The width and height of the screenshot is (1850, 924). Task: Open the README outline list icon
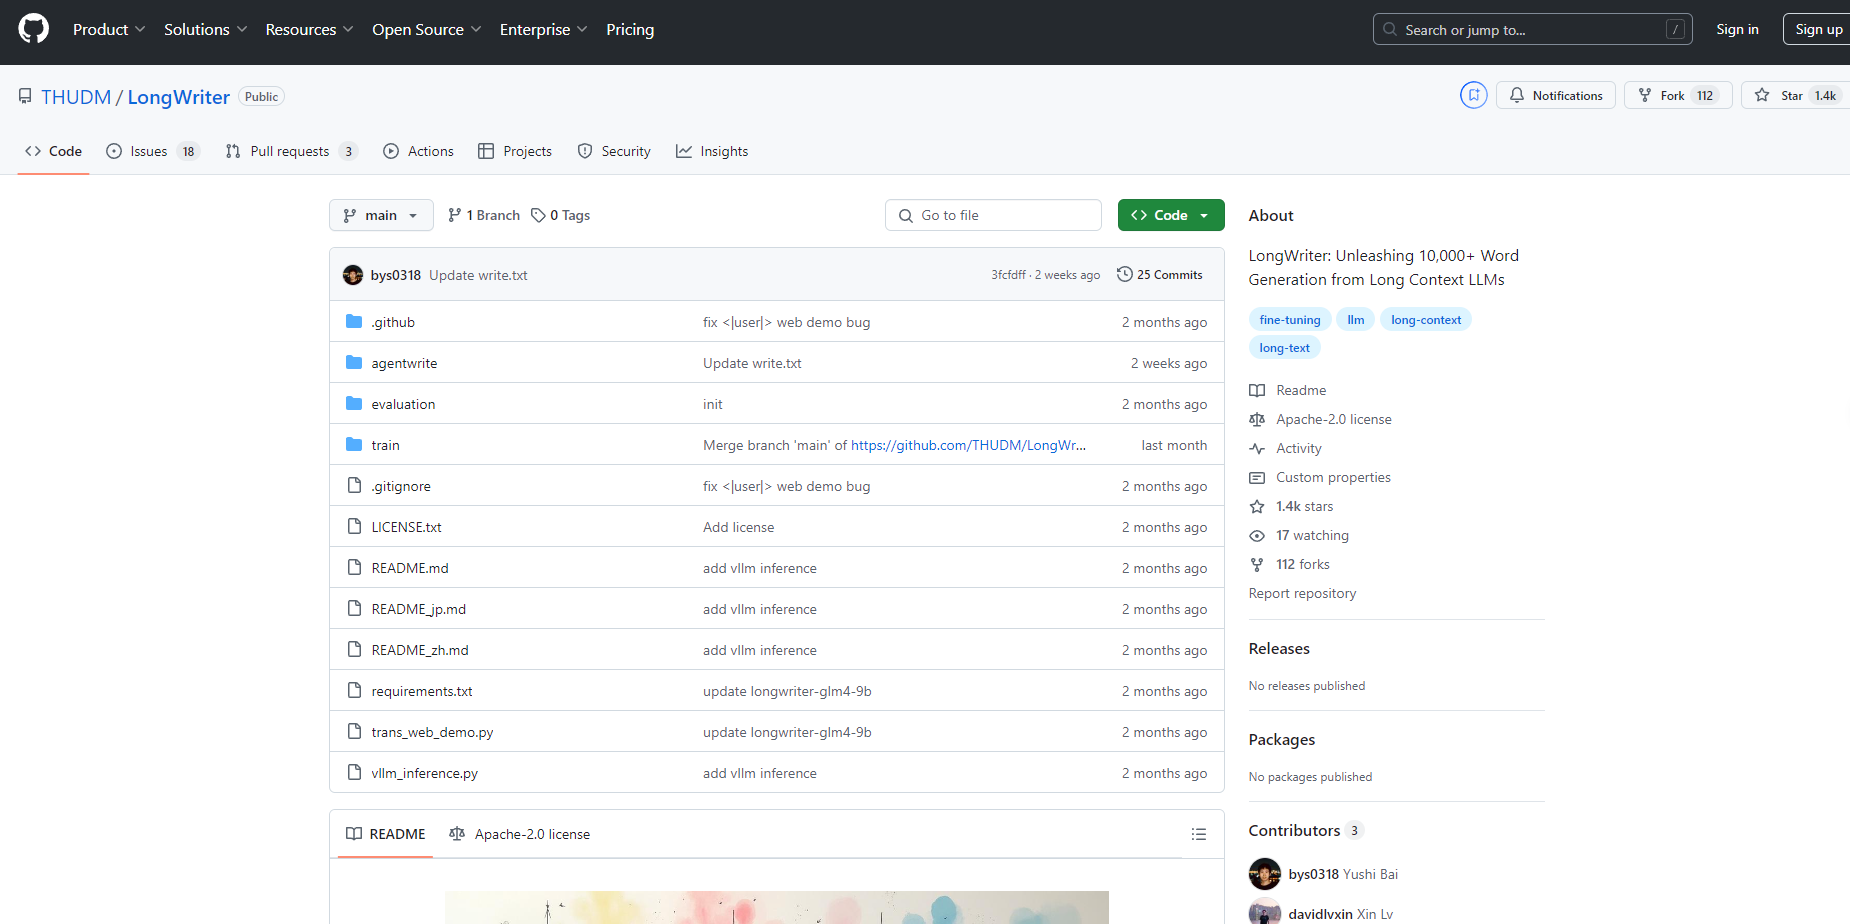tap(1198, 834)
